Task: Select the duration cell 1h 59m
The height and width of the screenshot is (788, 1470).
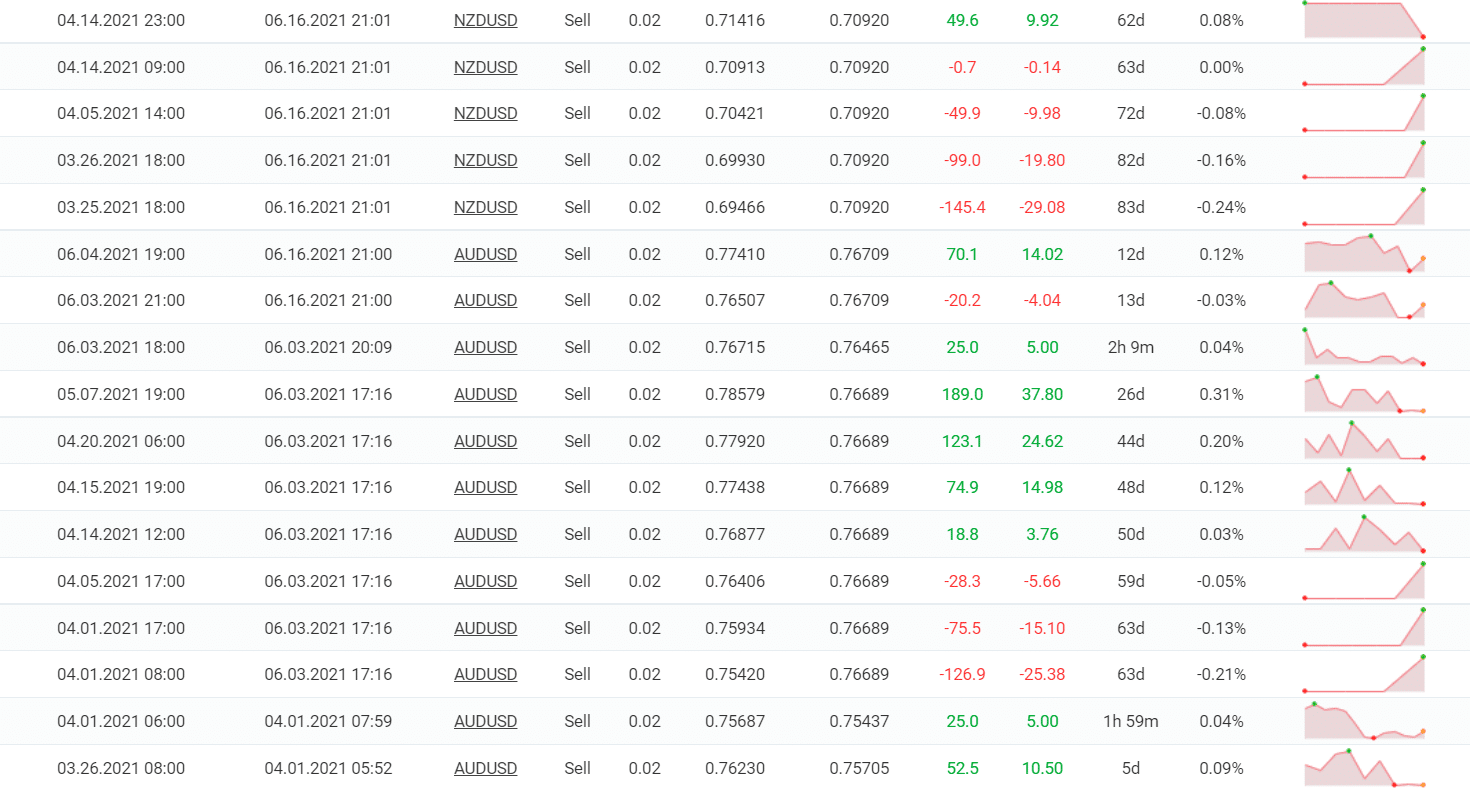Action: [1131, 721]
